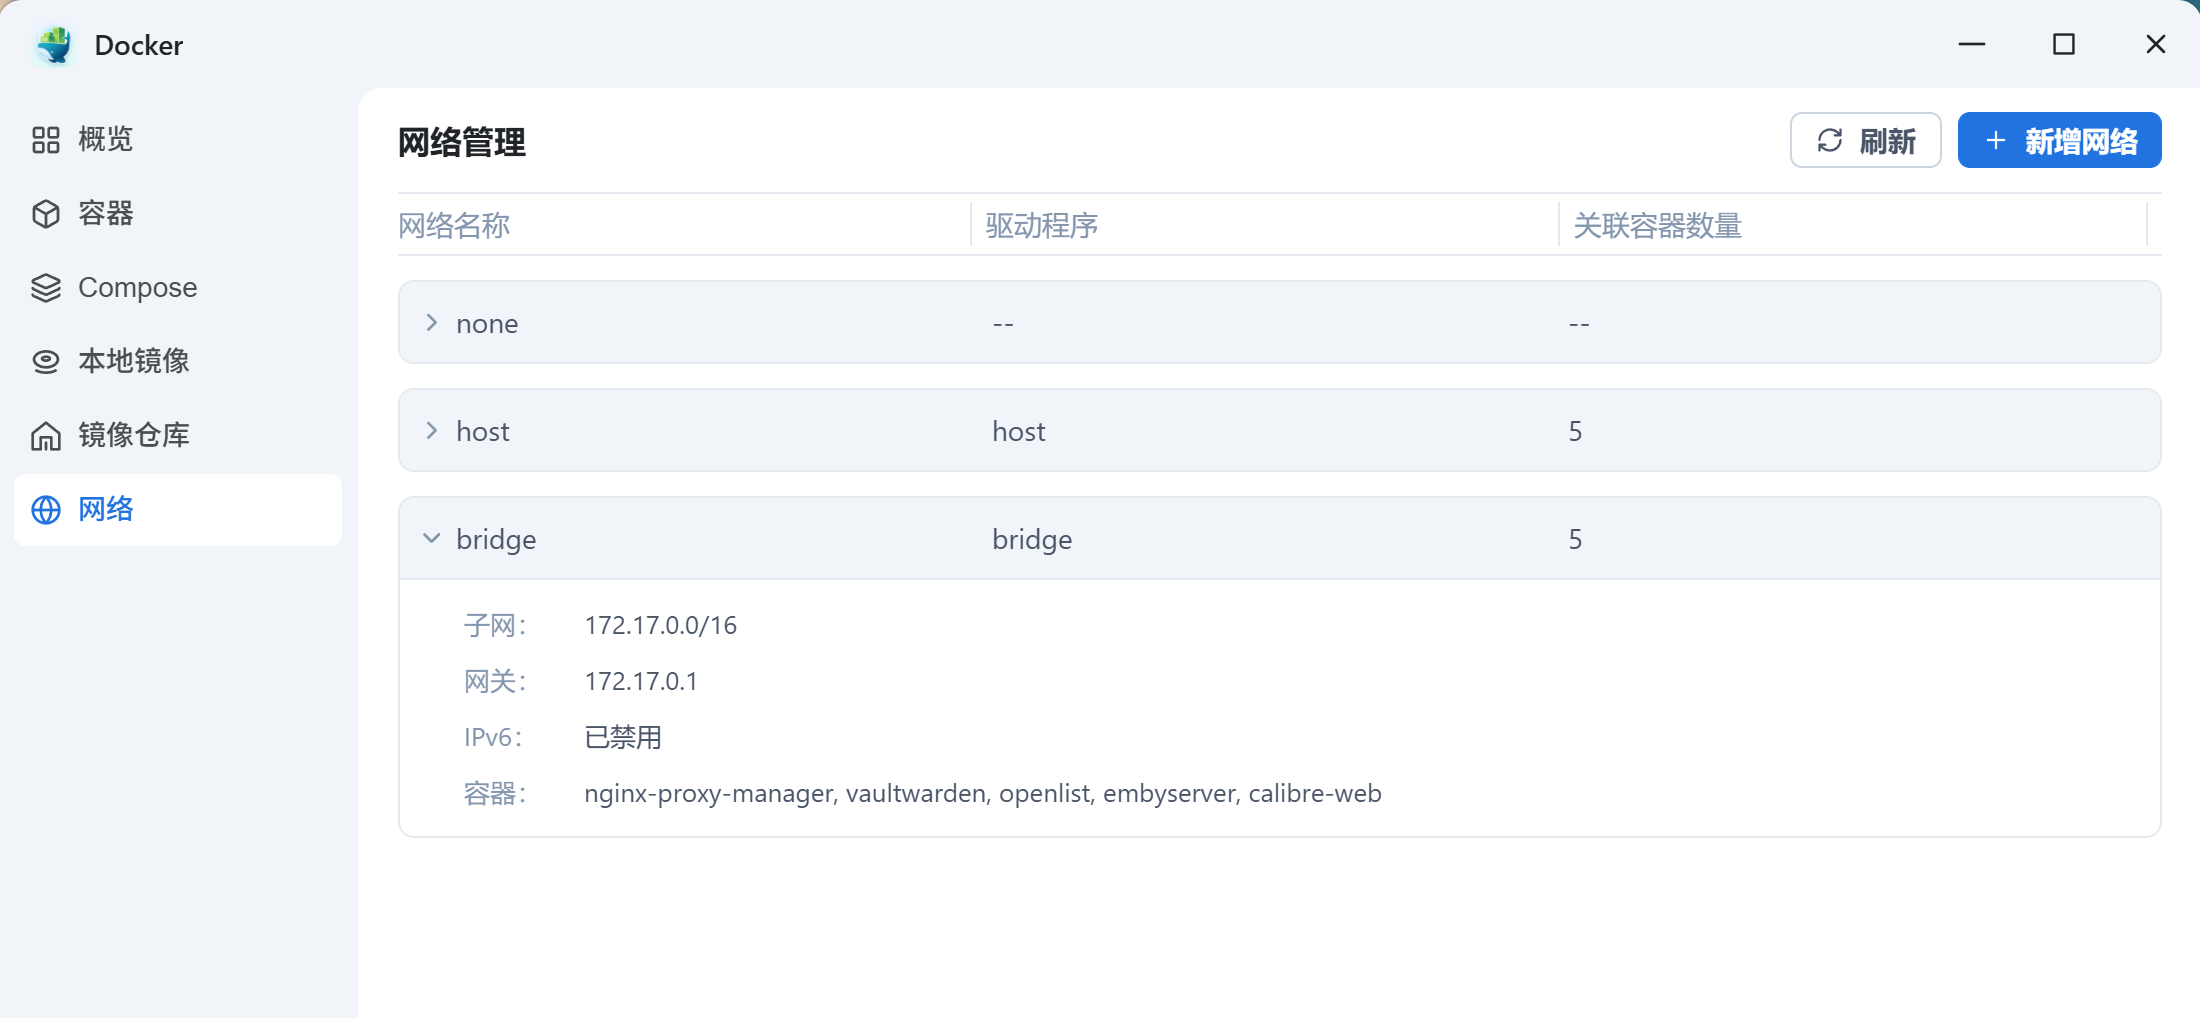Viewport: 2200px width, 1018px height.
Task: Click the plus icon on 新增网络
Action: [x=1996, y=141]
